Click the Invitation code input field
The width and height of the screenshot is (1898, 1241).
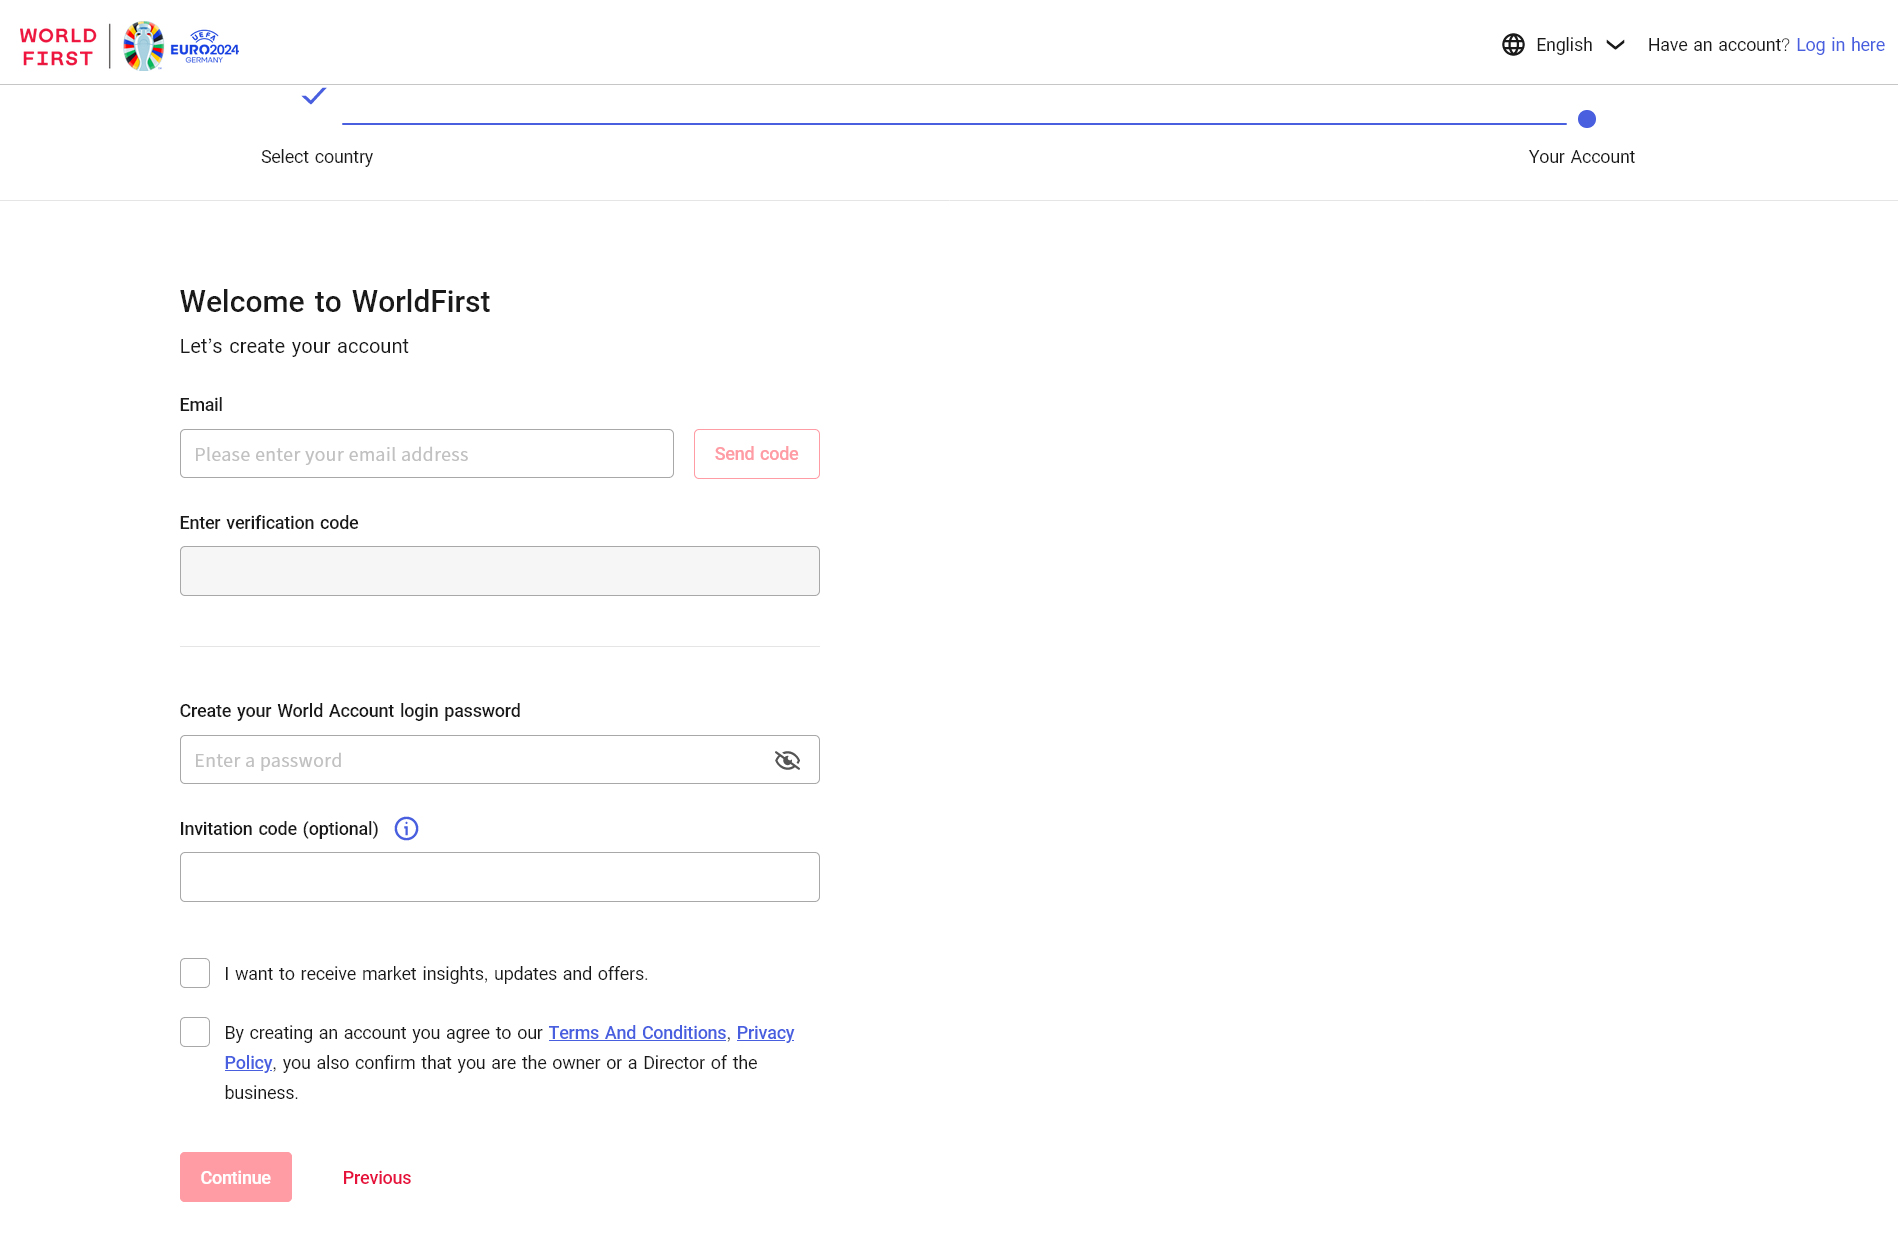(x=499, y=877)
